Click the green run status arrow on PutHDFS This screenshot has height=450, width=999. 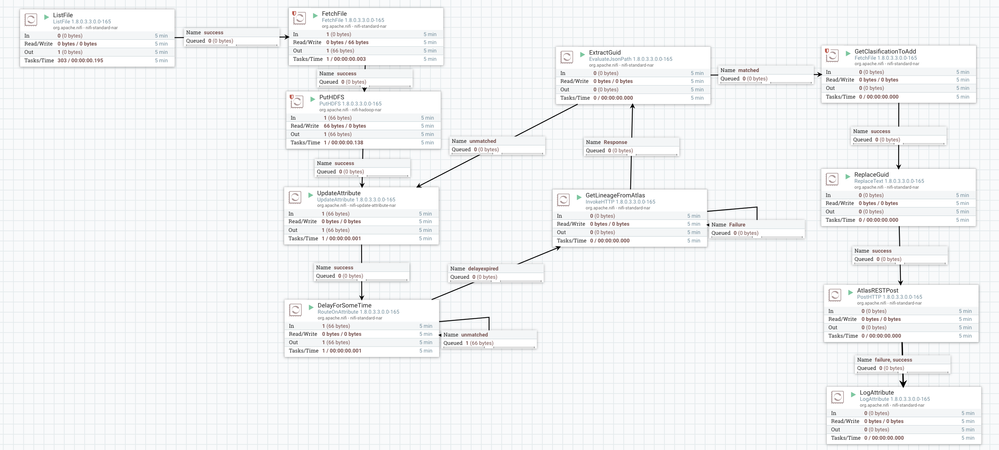[312, 97]
